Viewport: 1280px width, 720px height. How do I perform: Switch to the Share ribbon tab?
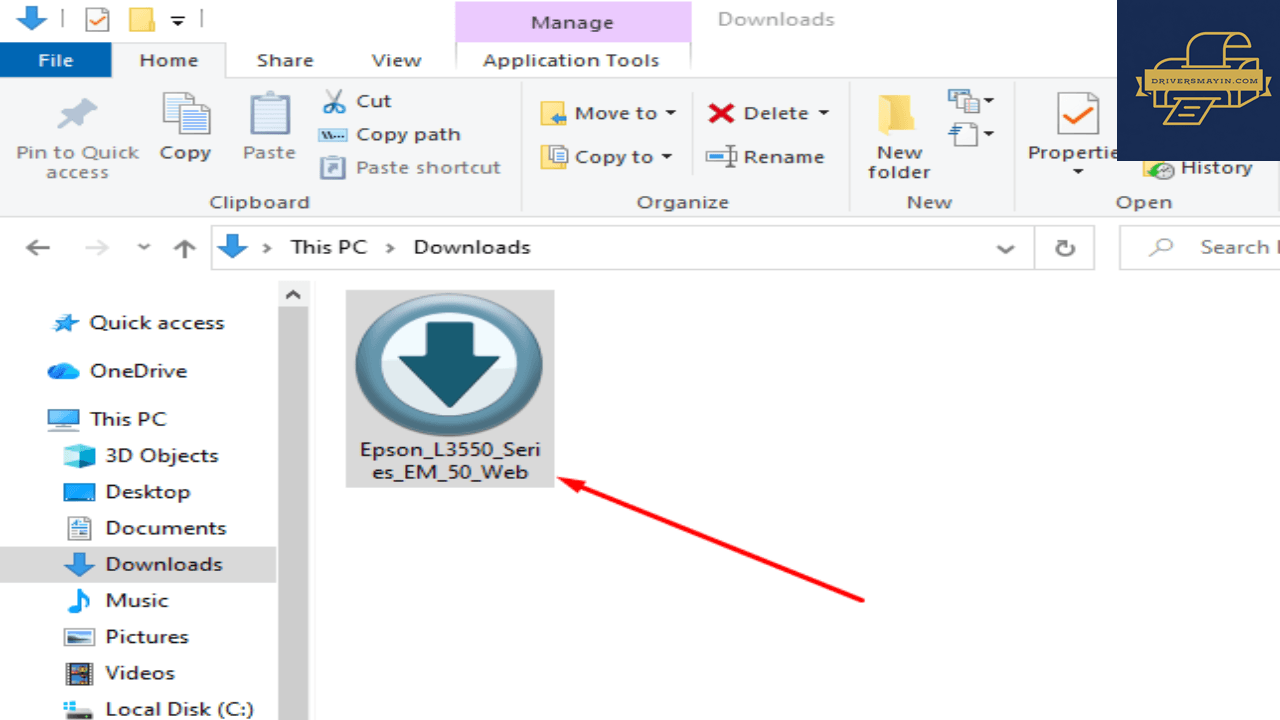click(x=285, y=60)
